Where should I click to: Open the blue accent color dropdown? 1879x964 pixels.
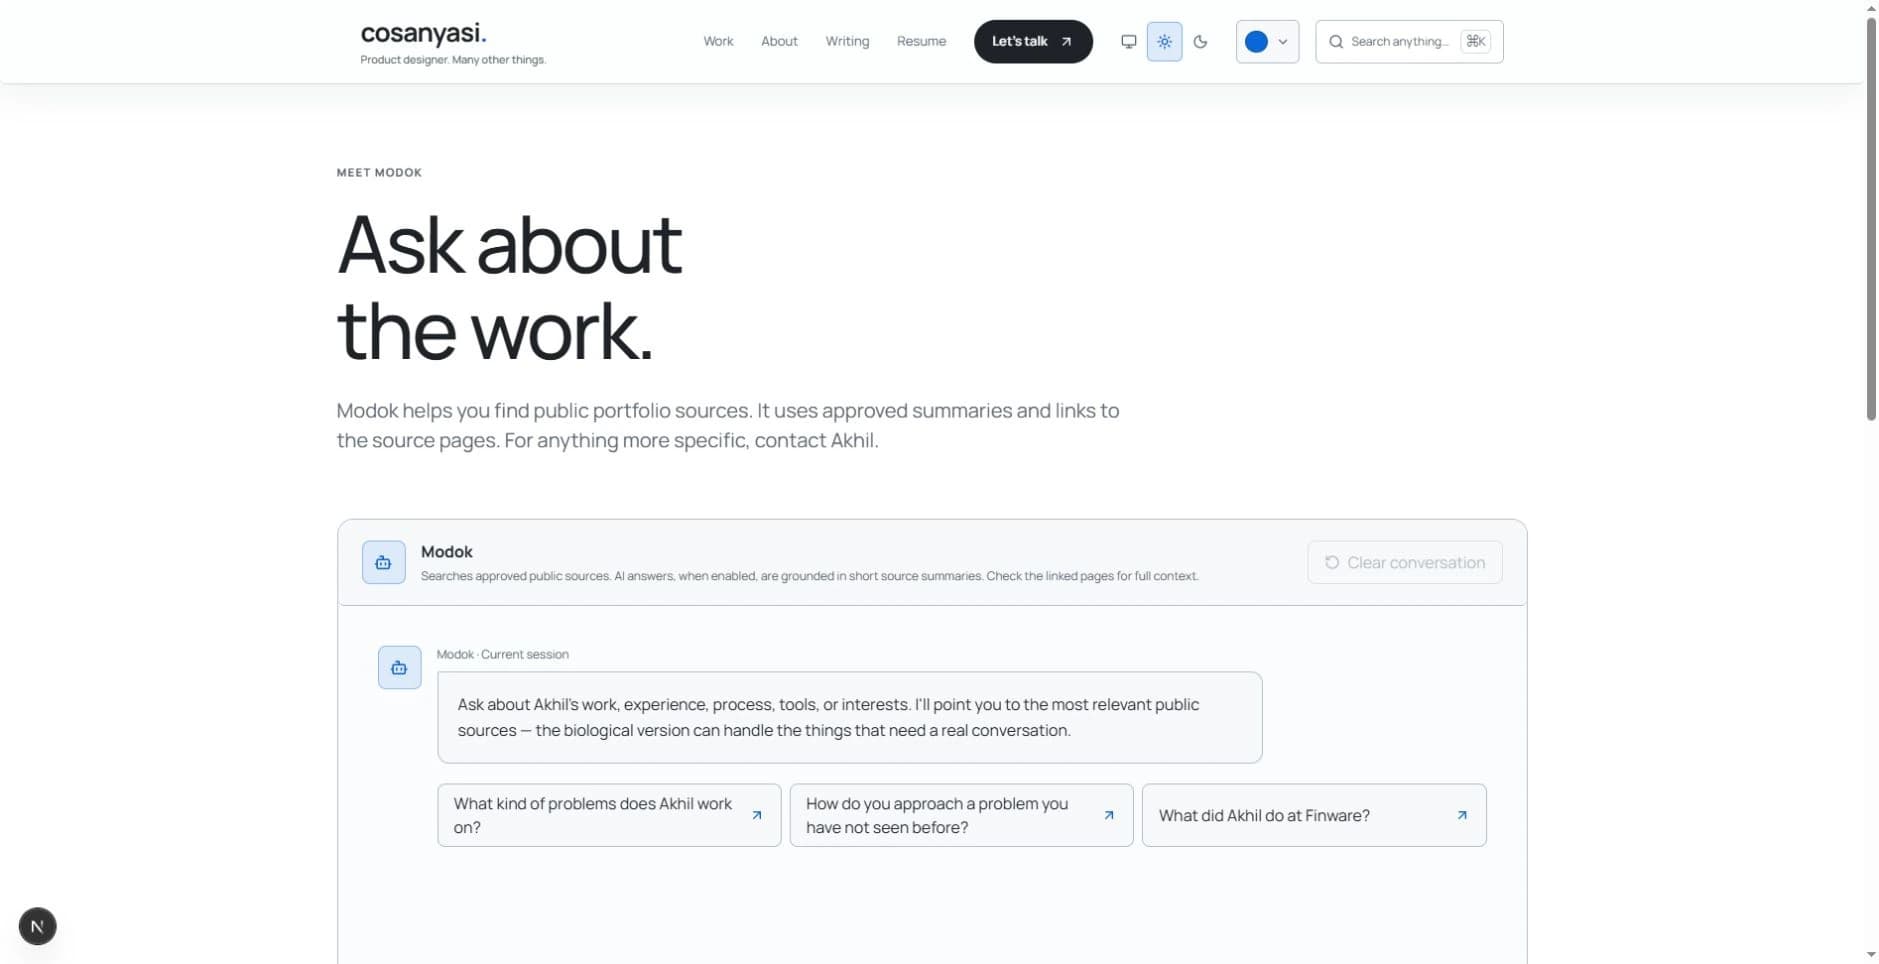(x=1267, y=42)
